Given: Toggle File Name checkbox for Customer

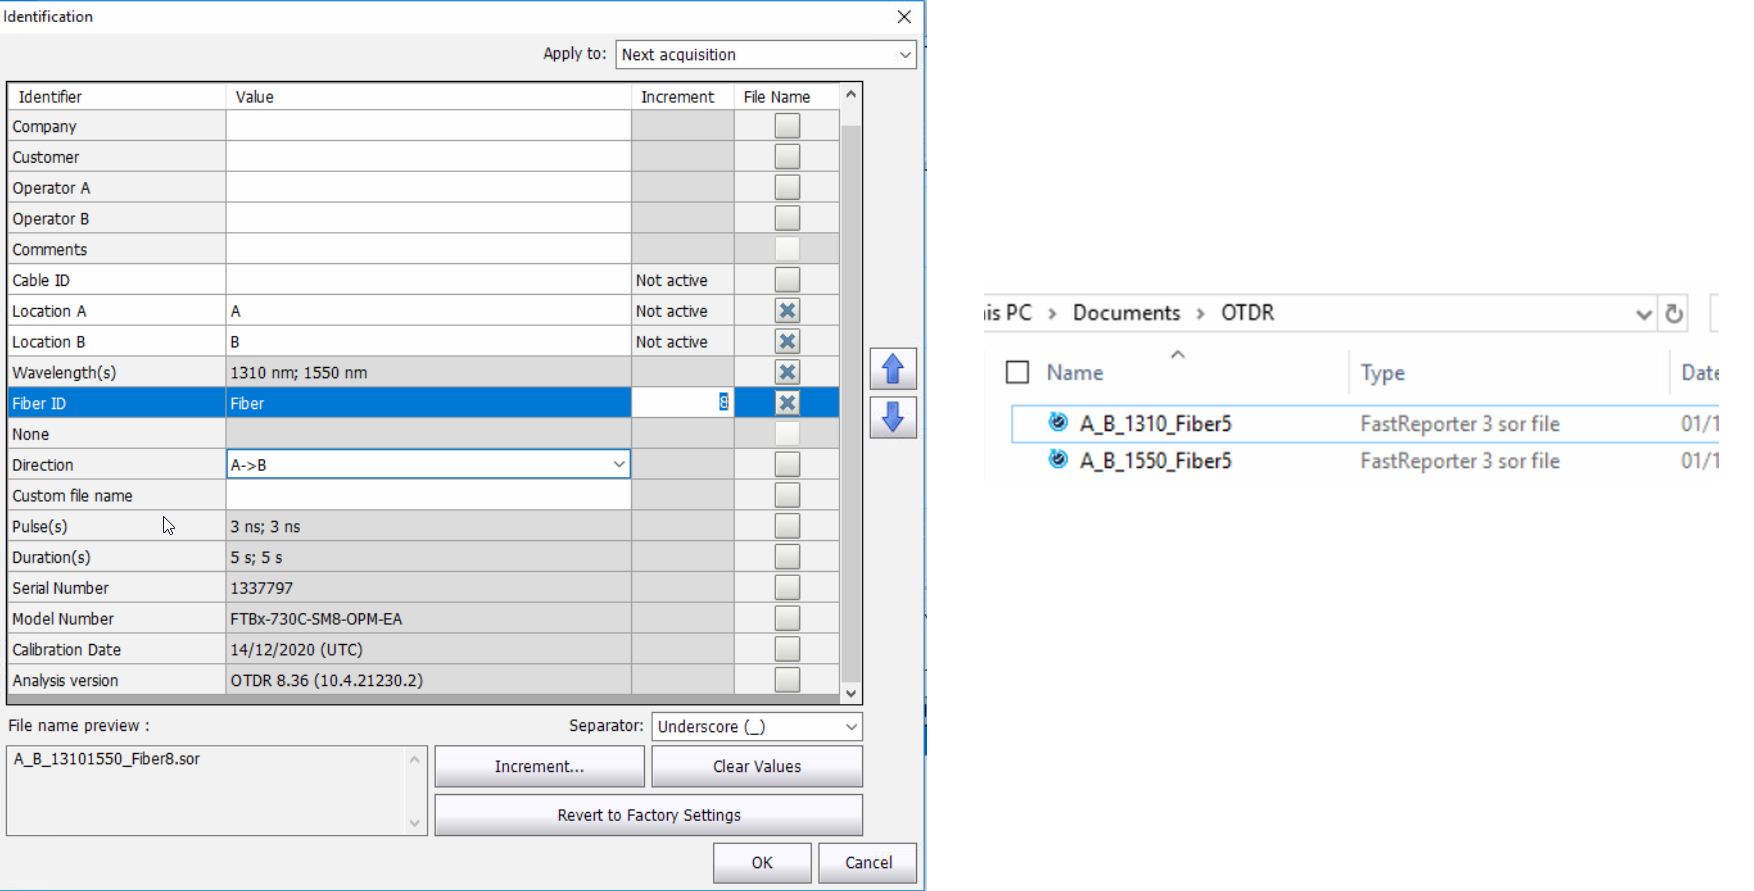Looking at the screenshot, I should 787,157.
